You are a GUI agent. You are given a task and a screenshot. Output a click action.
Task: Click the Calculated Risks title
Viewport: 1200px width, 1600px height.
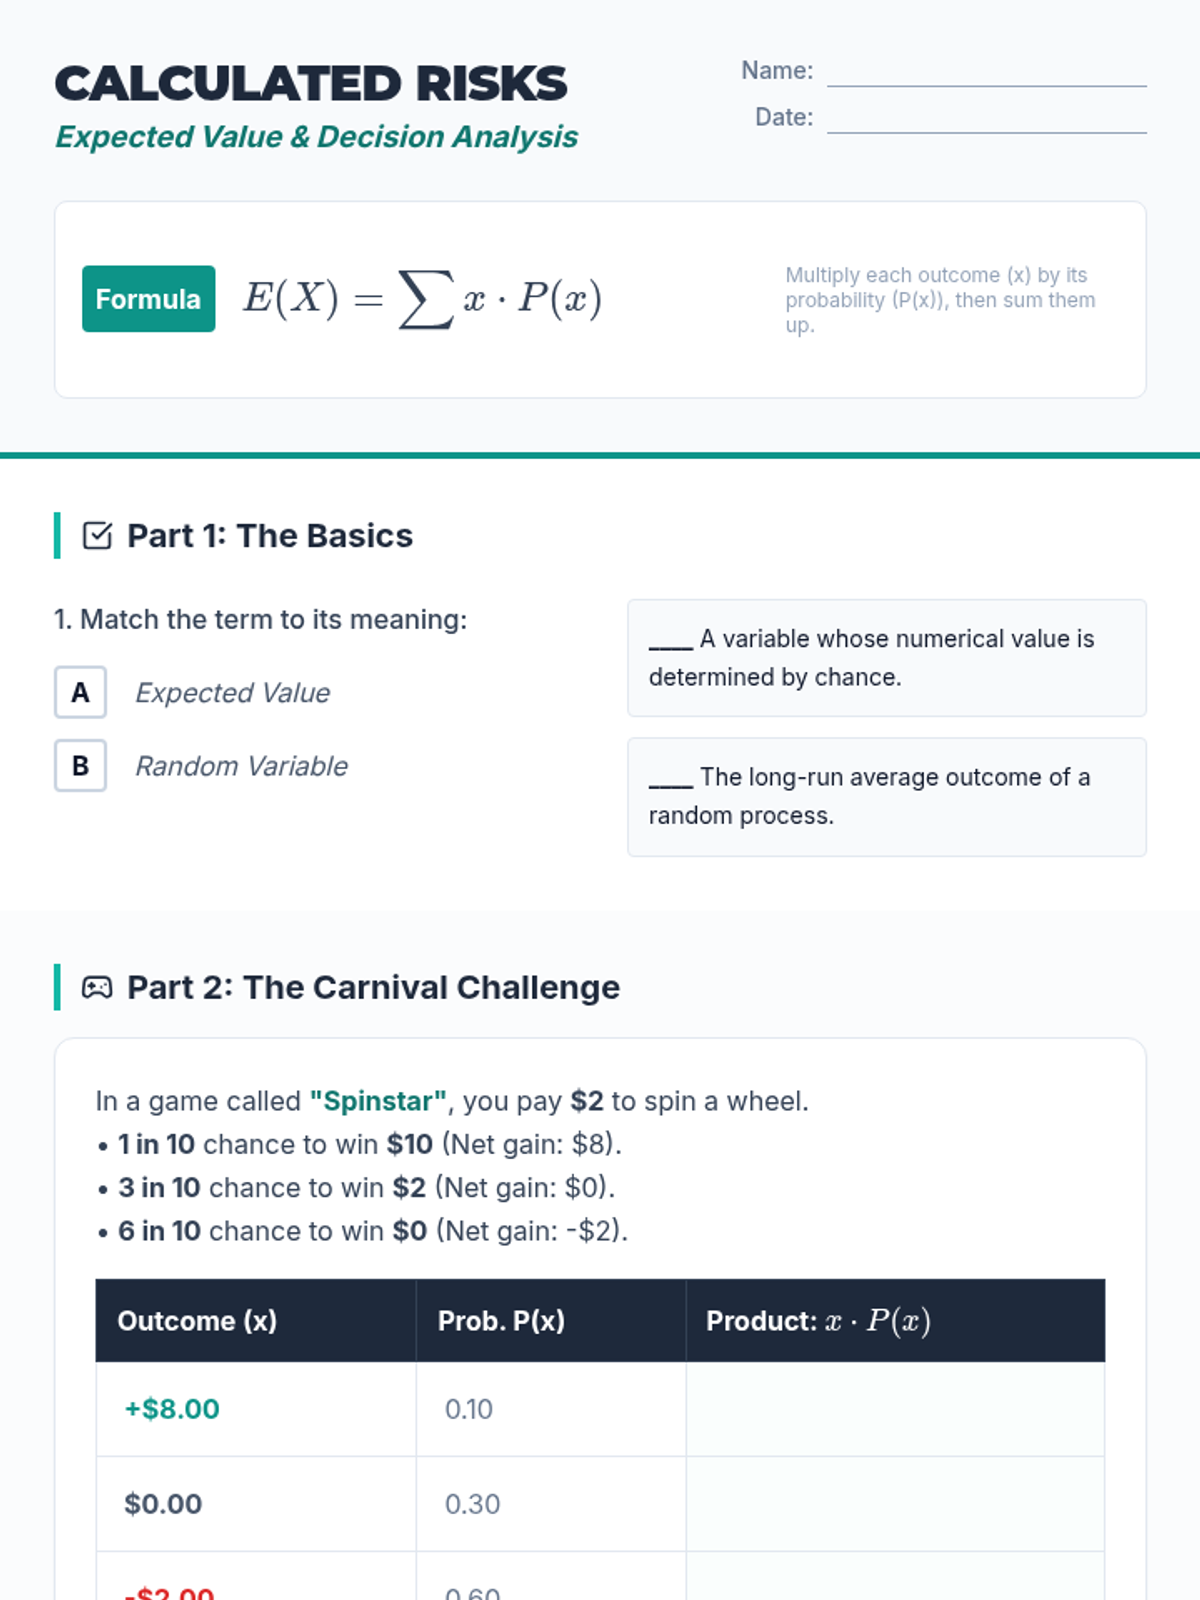point(310,84)
